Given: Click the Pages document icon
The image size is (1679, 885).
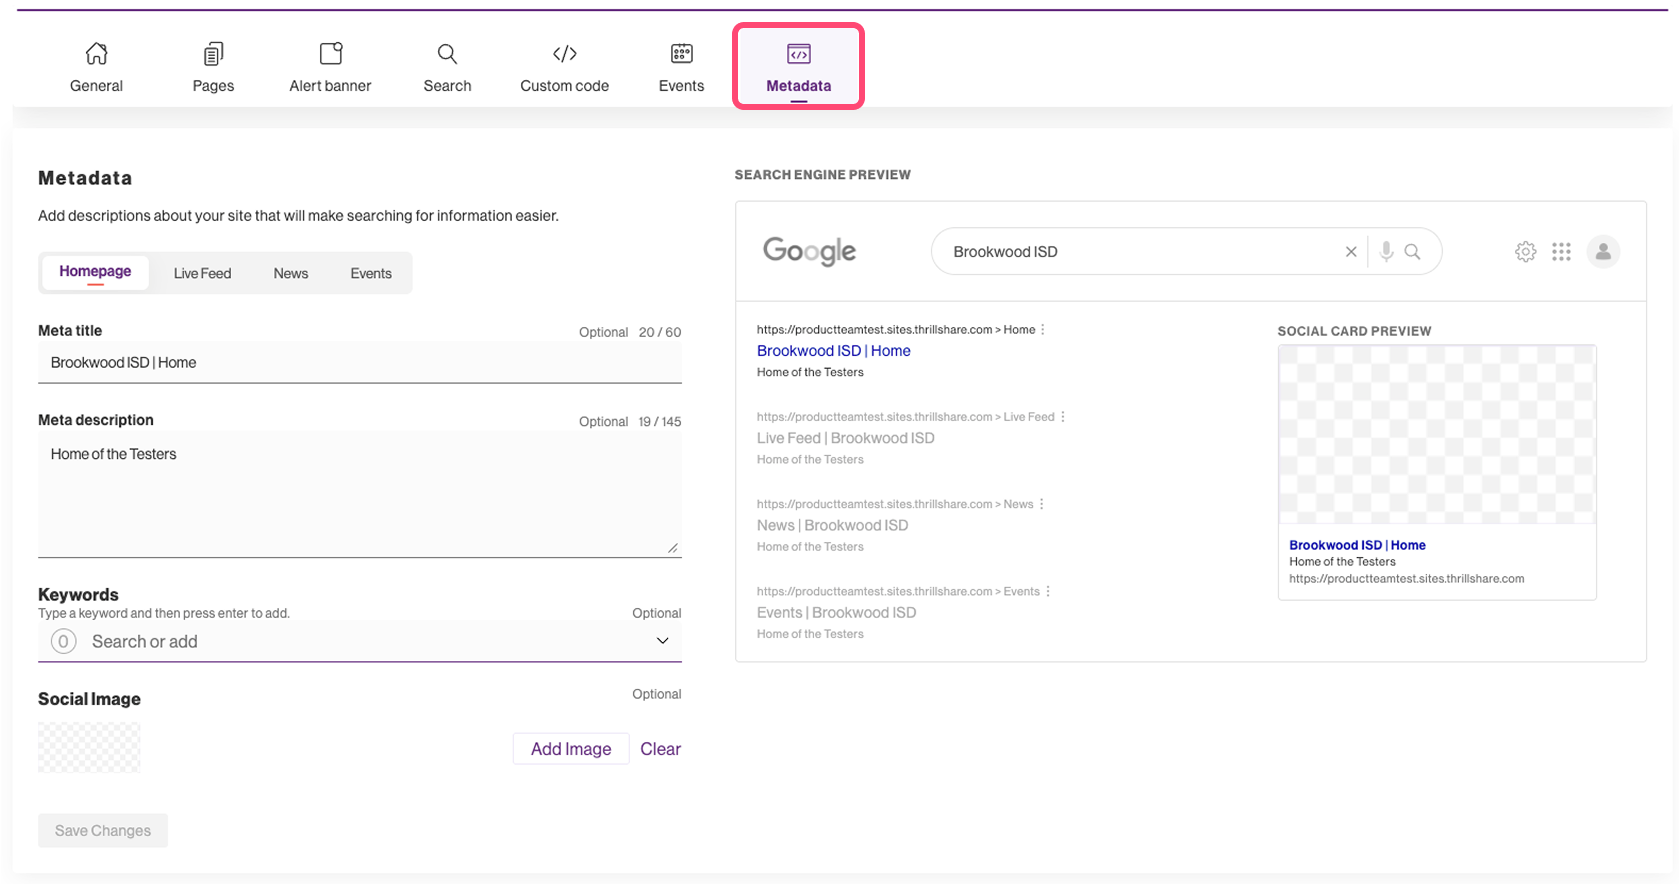Looking at the screenshot, I should 213,53.
